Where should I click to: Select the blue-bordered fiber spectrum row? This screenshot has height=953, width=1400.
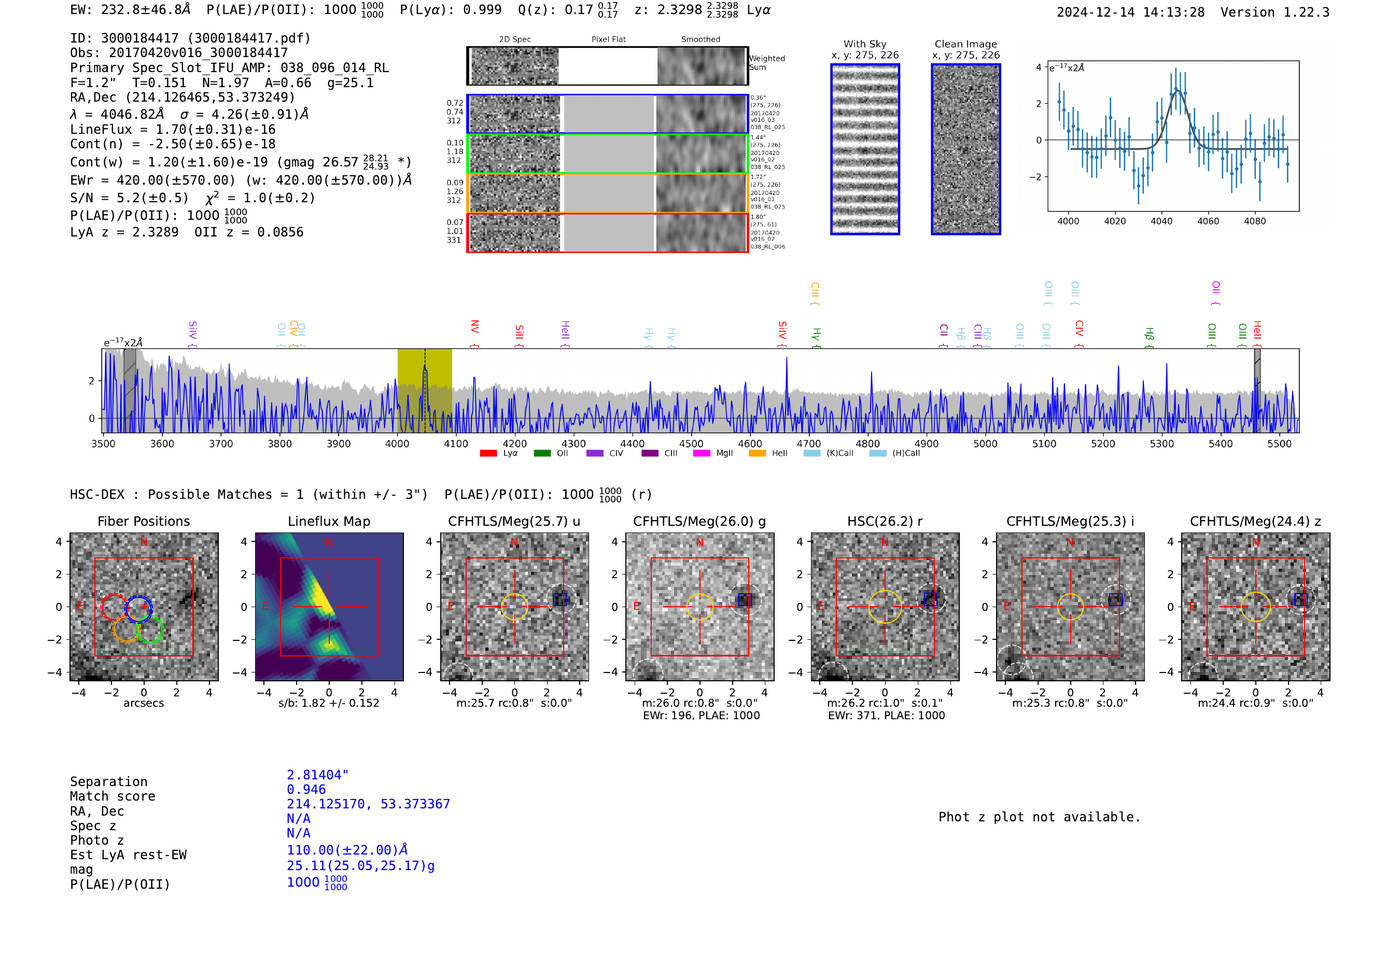pos(608,114)
